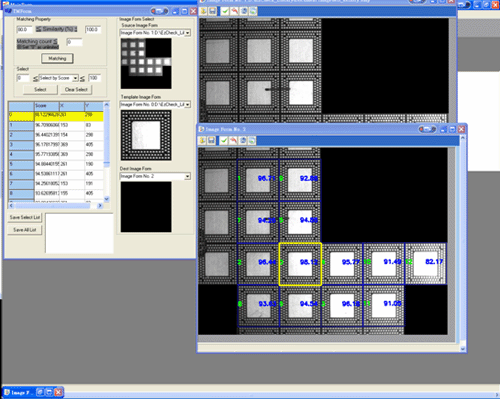Click the Clear Select button
Image resolution: width=500 pixels, height=399 pixels.
click(76, 90)
